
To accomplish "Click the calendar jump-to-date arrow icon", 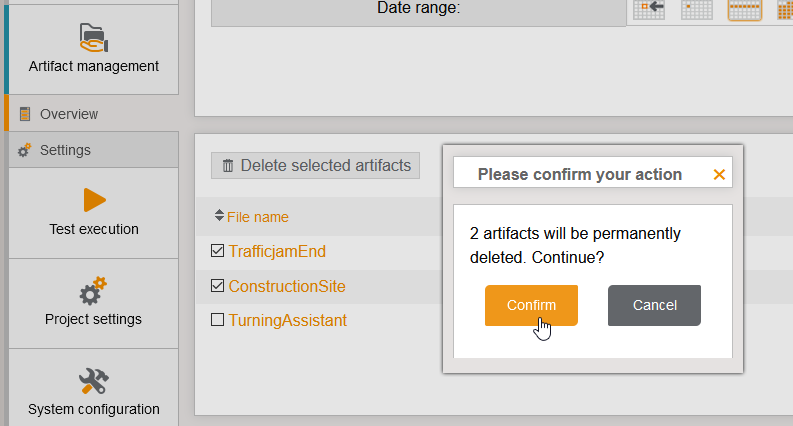I will coord(649,9).
